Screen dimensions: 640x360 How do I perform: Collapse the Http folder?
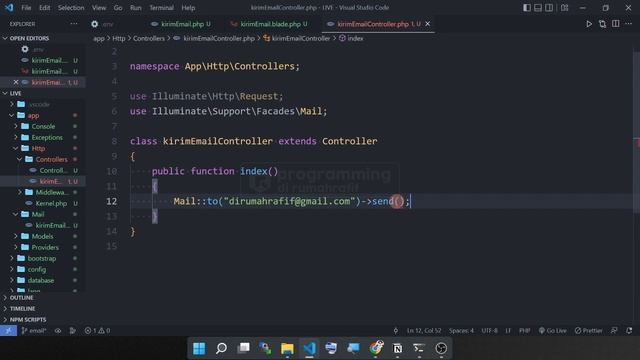[38, 149]
